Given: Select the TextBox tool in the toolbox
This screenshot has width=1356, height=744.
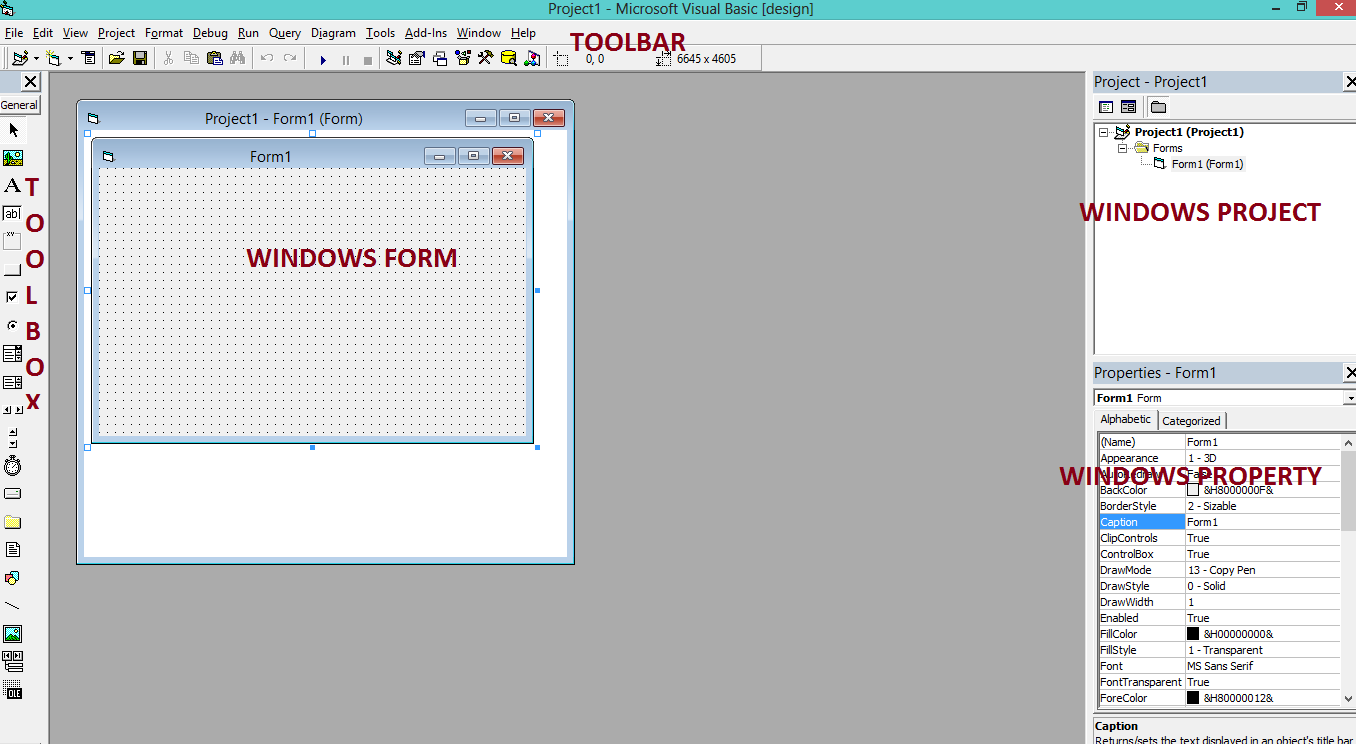Looking at the screenshot, I should (x=13, y=212).
